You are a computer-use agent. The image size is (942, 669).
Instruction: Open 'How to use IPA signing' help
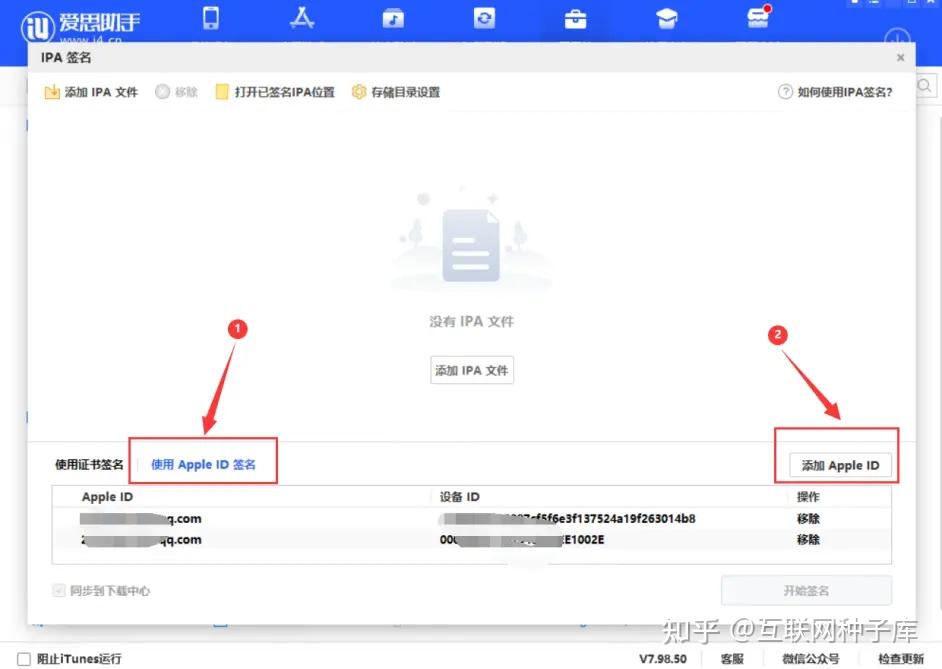(835, 92)
